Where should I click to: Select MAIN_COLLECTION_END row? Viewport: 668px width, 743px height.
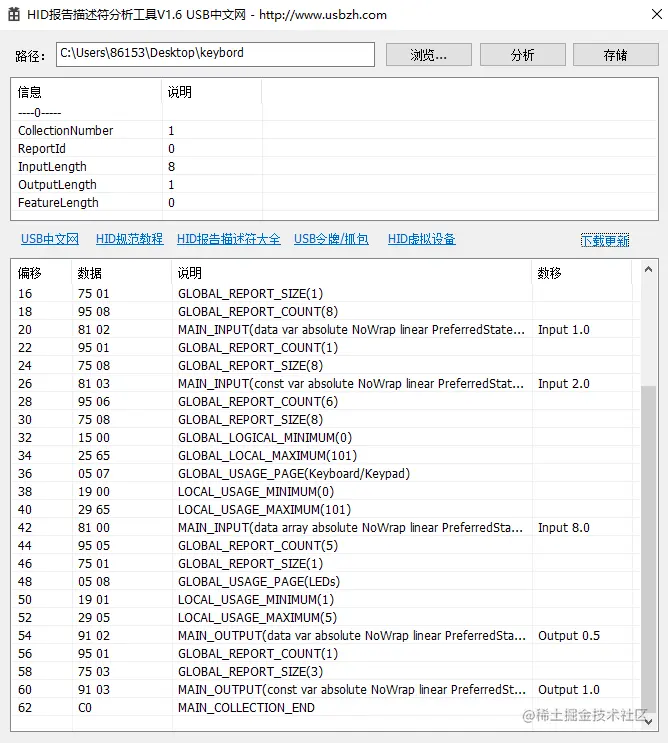[x=326, y=707]
